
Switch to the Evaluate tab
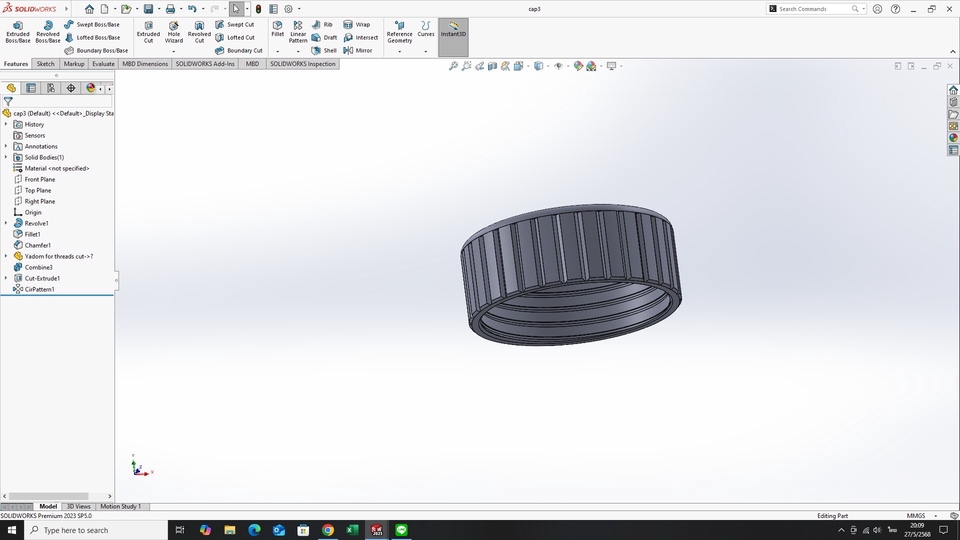coord(103,64)
